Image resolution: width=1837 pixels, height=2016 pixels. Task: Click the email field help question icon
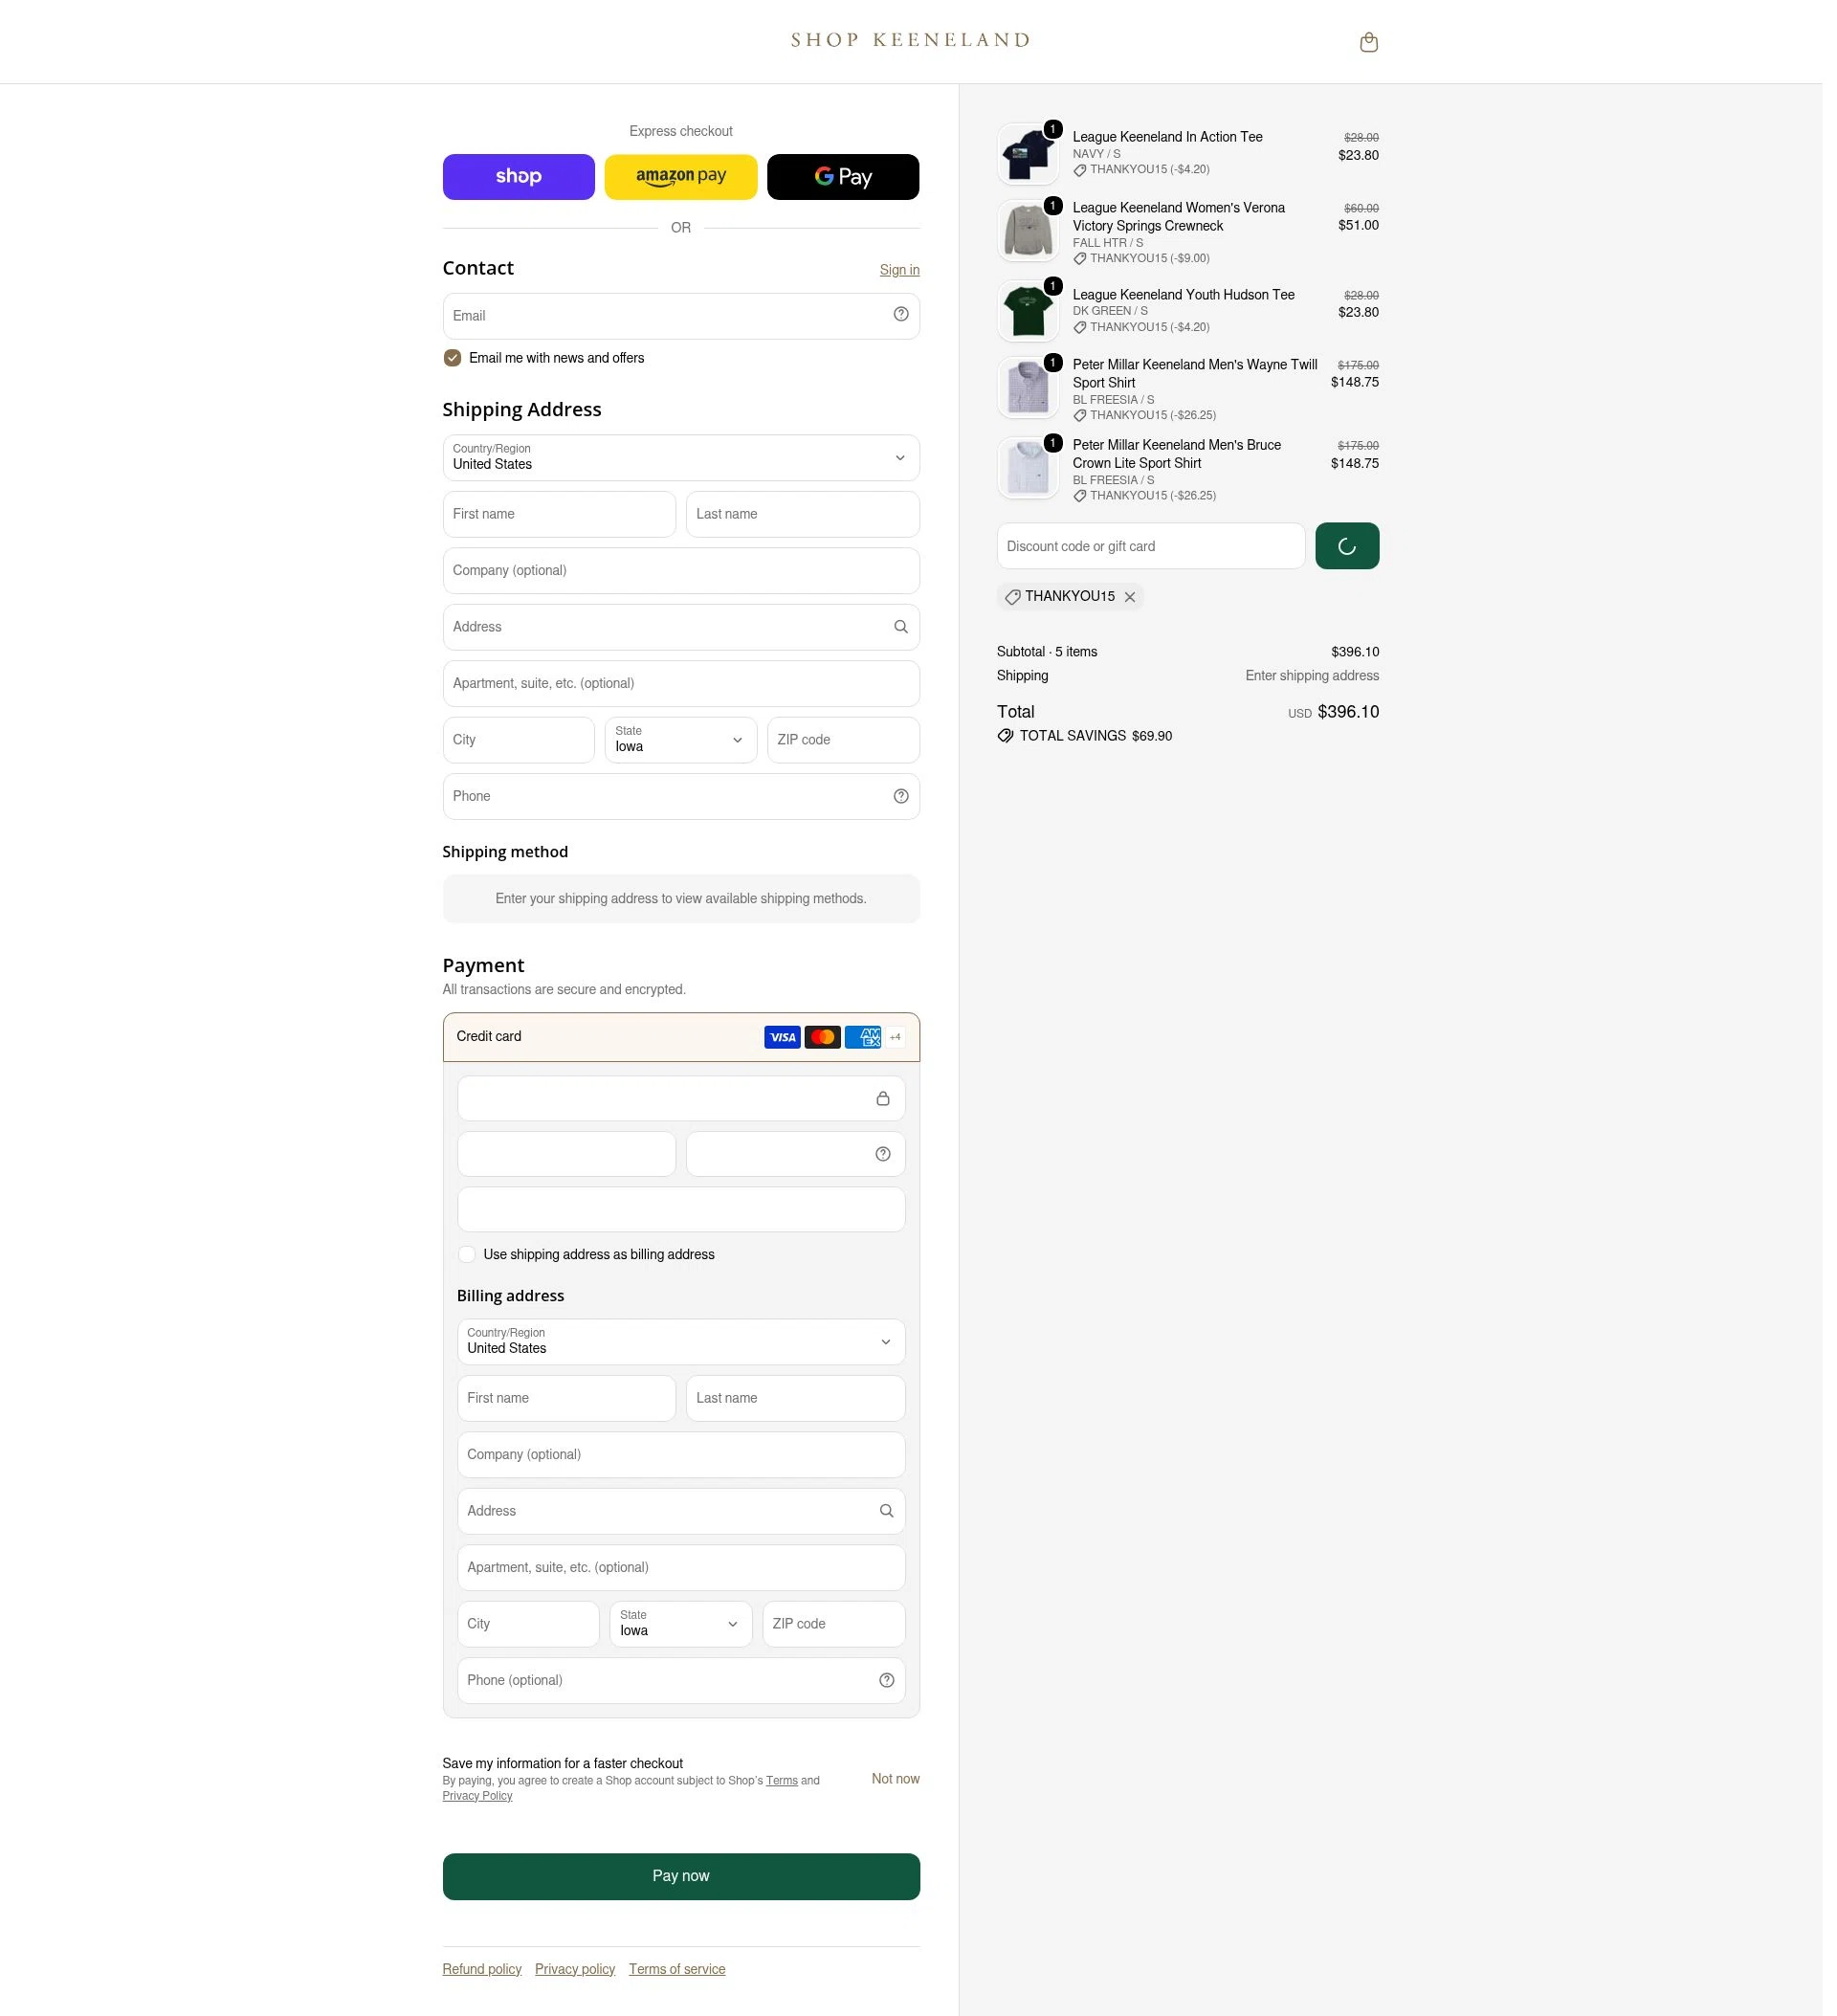pos(908,317)
